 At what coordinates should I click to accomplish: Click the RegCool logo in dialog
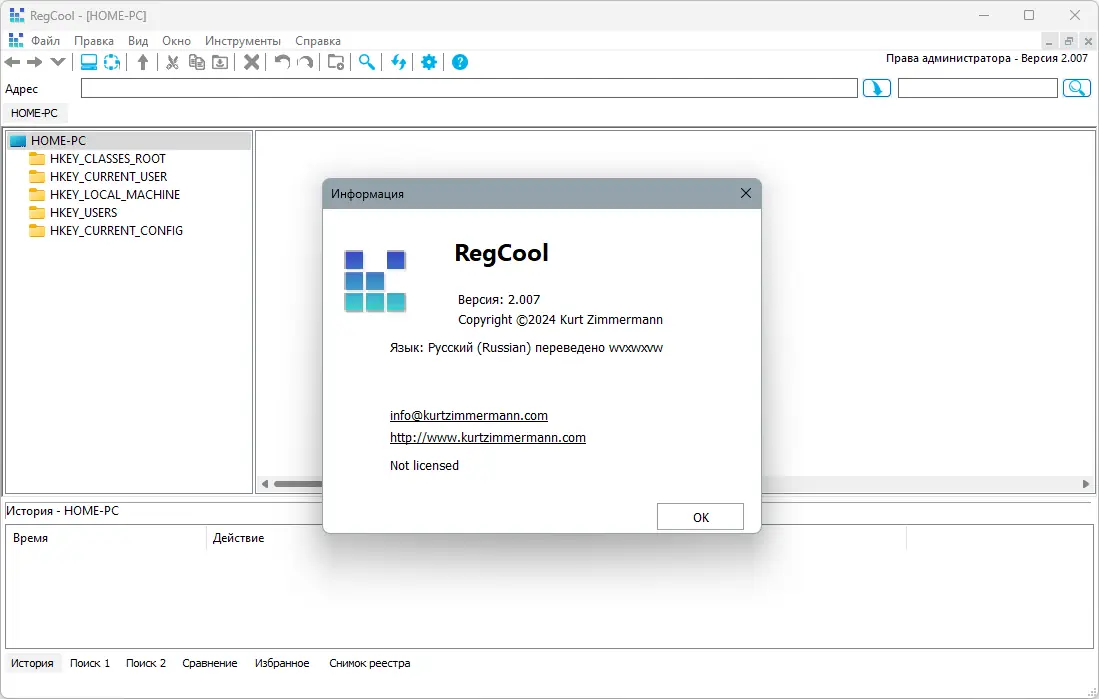tap(375, 281)
